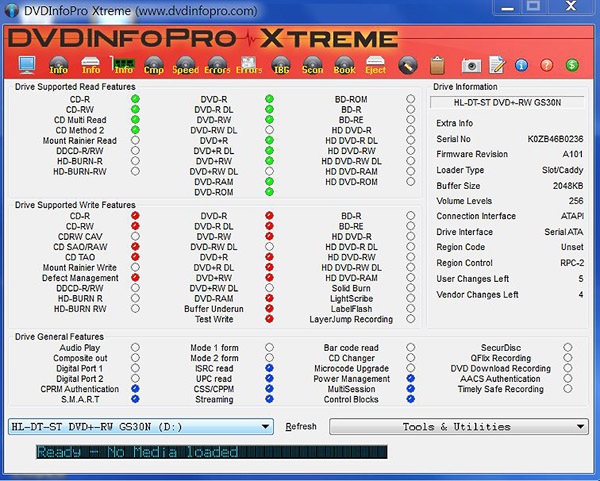
Task: Open the Scan disc tool
Action: [312, 65]
